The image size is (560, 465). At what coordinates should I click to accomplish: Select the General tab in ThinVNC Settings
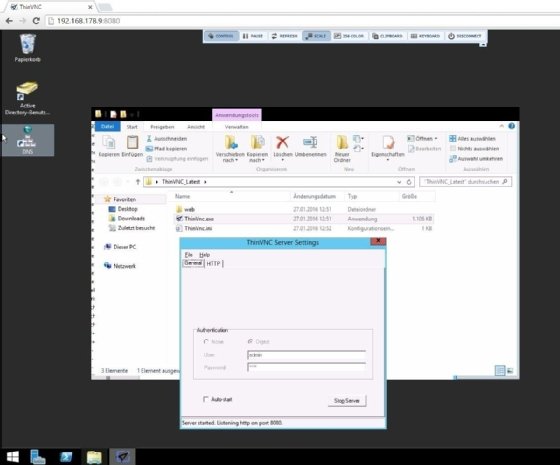pos(193,263)
